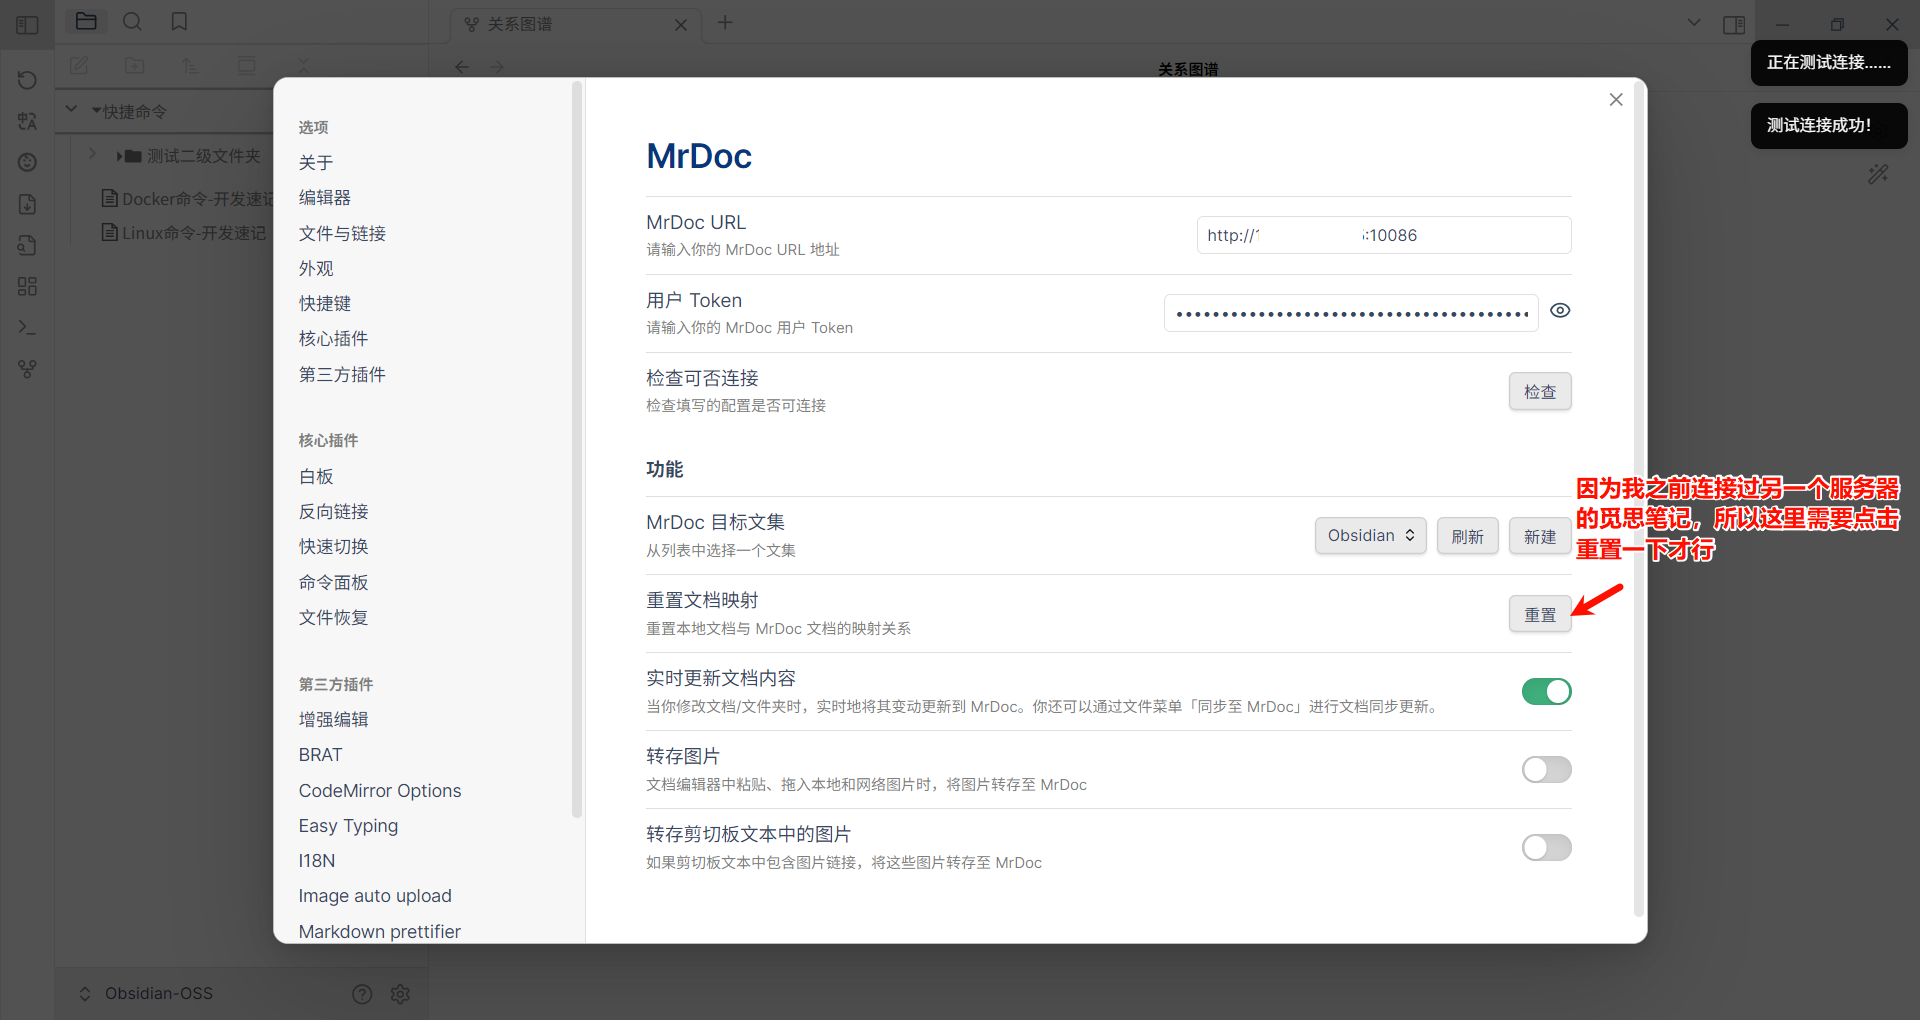Open 第三方插件 under 选项
This screenshot has height=1020, width=1920.
pos(342,375)
